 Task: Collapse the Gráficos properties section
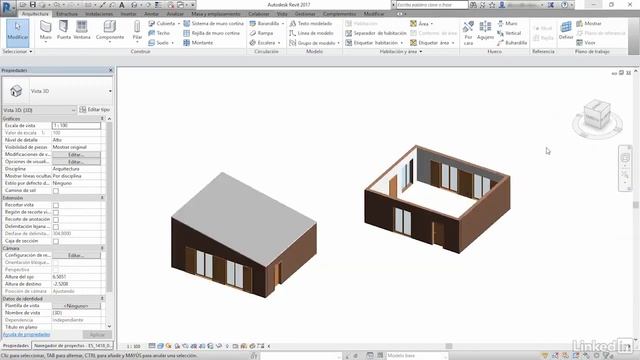click(x=102, y=118)
